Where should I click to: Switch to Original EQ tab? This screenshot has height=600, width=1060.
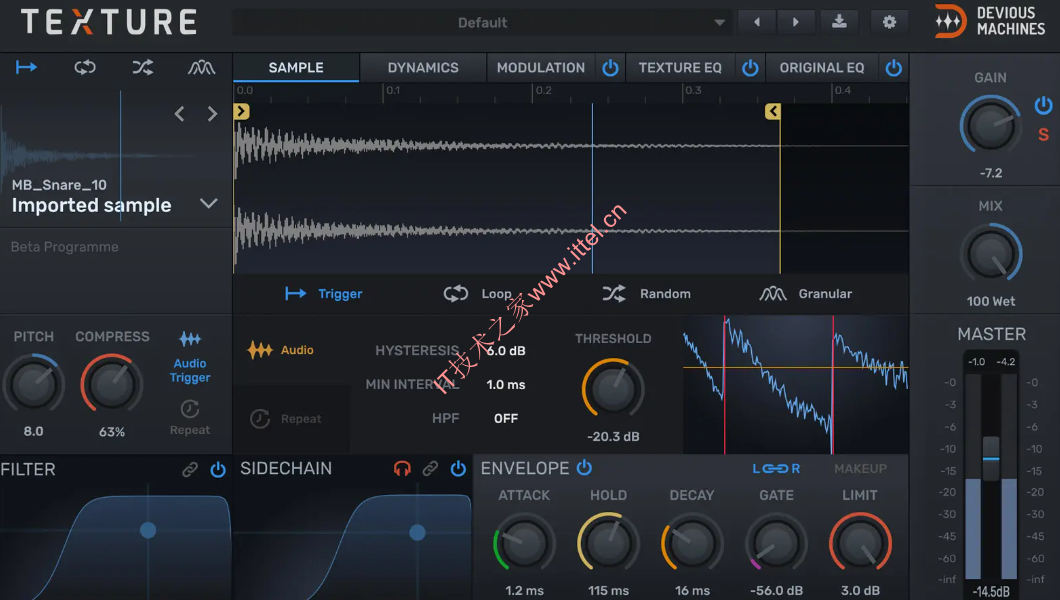(822, 68)
